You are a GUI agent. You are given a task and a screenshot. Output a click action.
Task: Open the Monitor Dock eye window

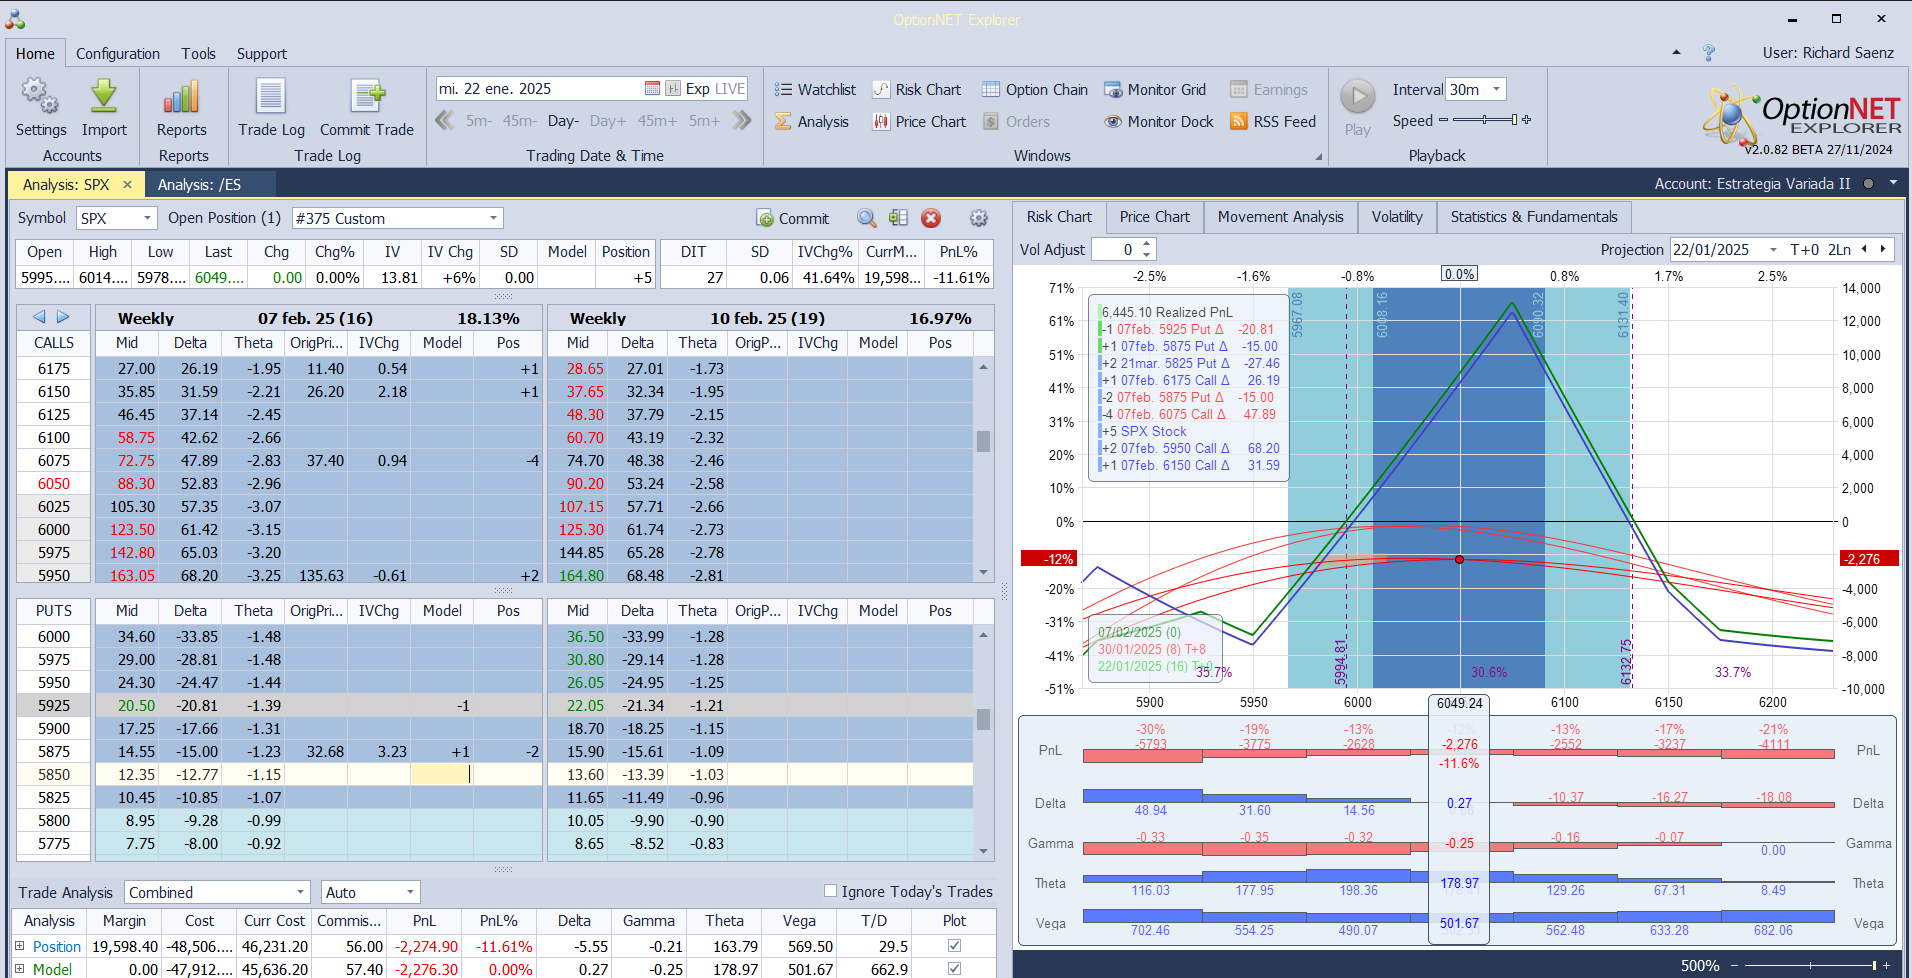[1158, 122]
